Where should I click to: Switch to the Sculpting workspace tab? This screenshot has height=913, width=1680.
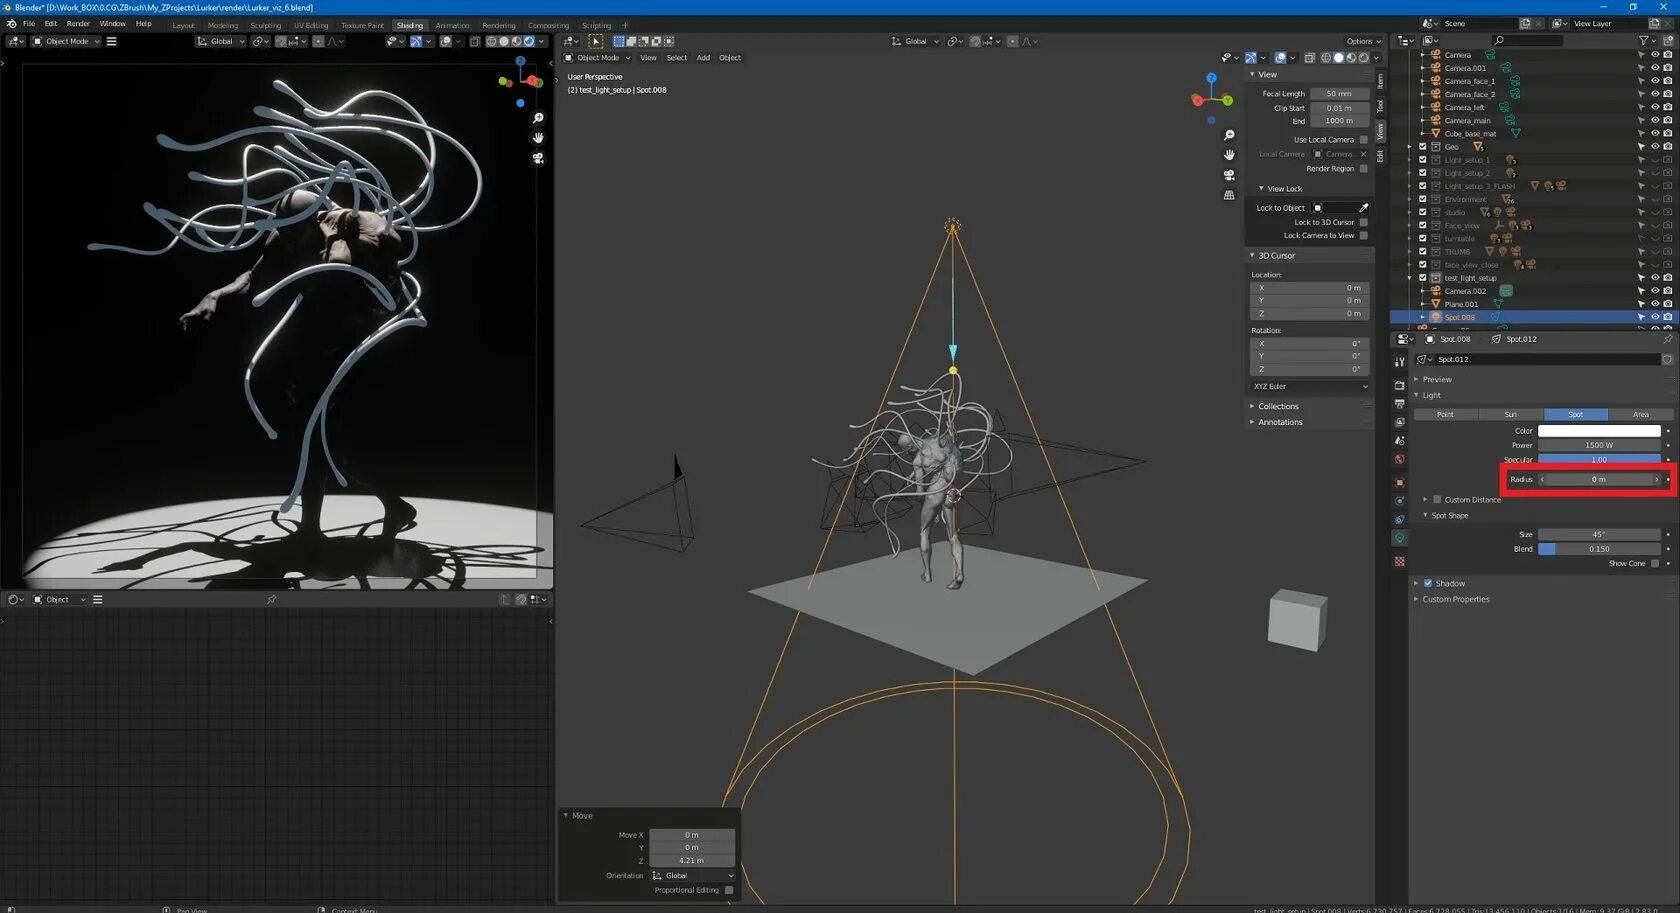[x=265, y=25]
